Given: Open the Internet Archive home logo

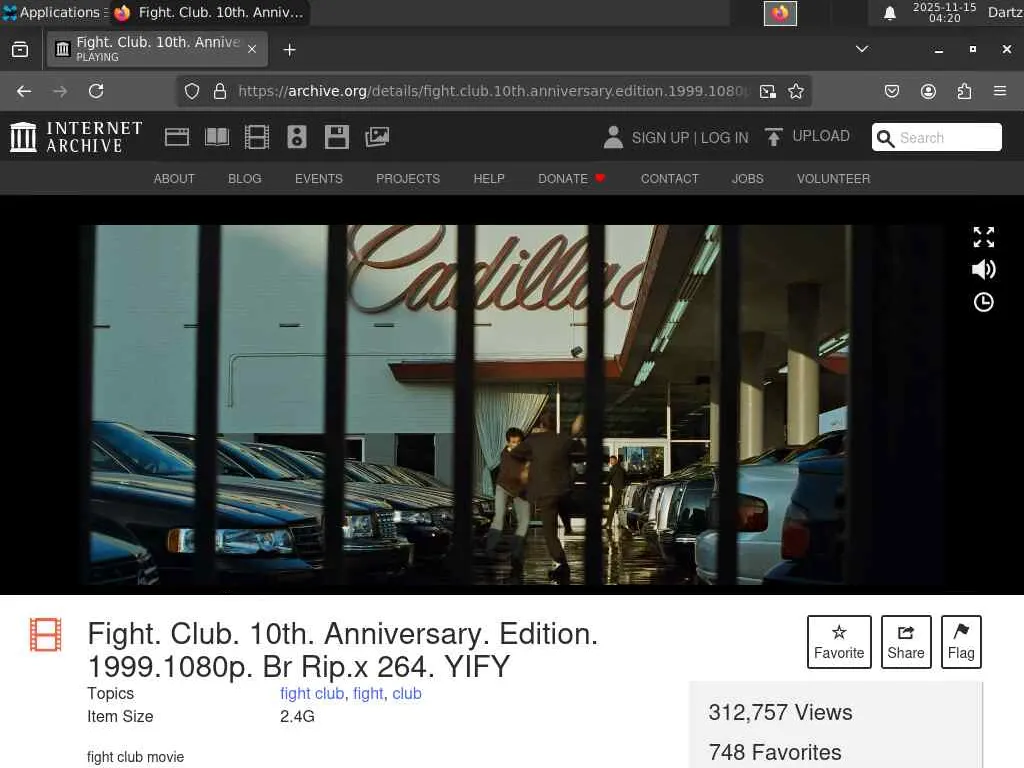Looking at the screenshot, I should 76,137.
